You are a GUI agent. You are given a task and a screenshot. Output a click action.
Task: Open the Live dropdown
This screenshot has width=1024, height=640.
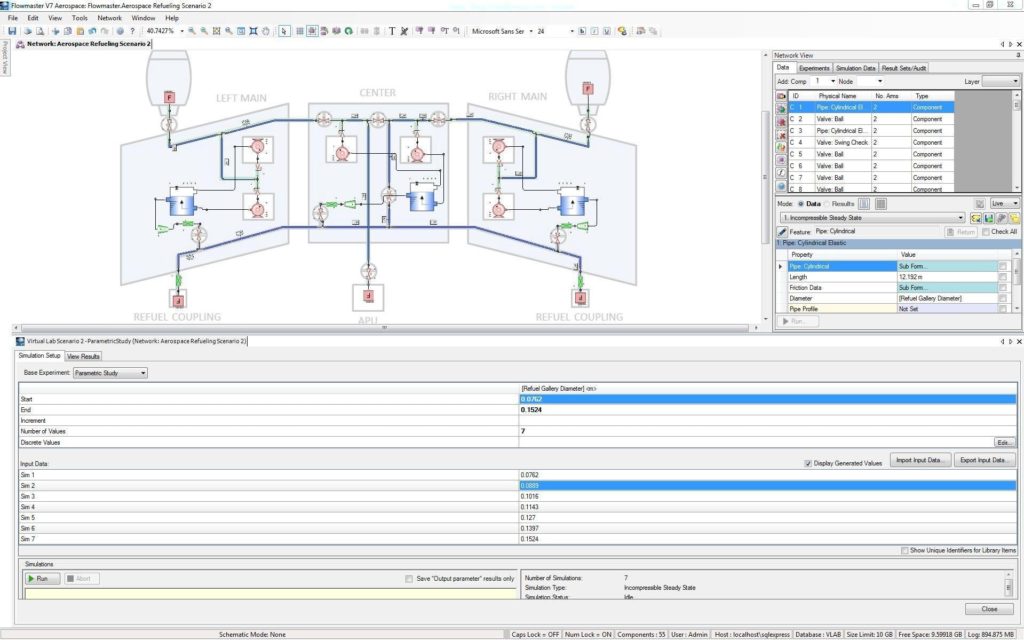(1004, 204)
